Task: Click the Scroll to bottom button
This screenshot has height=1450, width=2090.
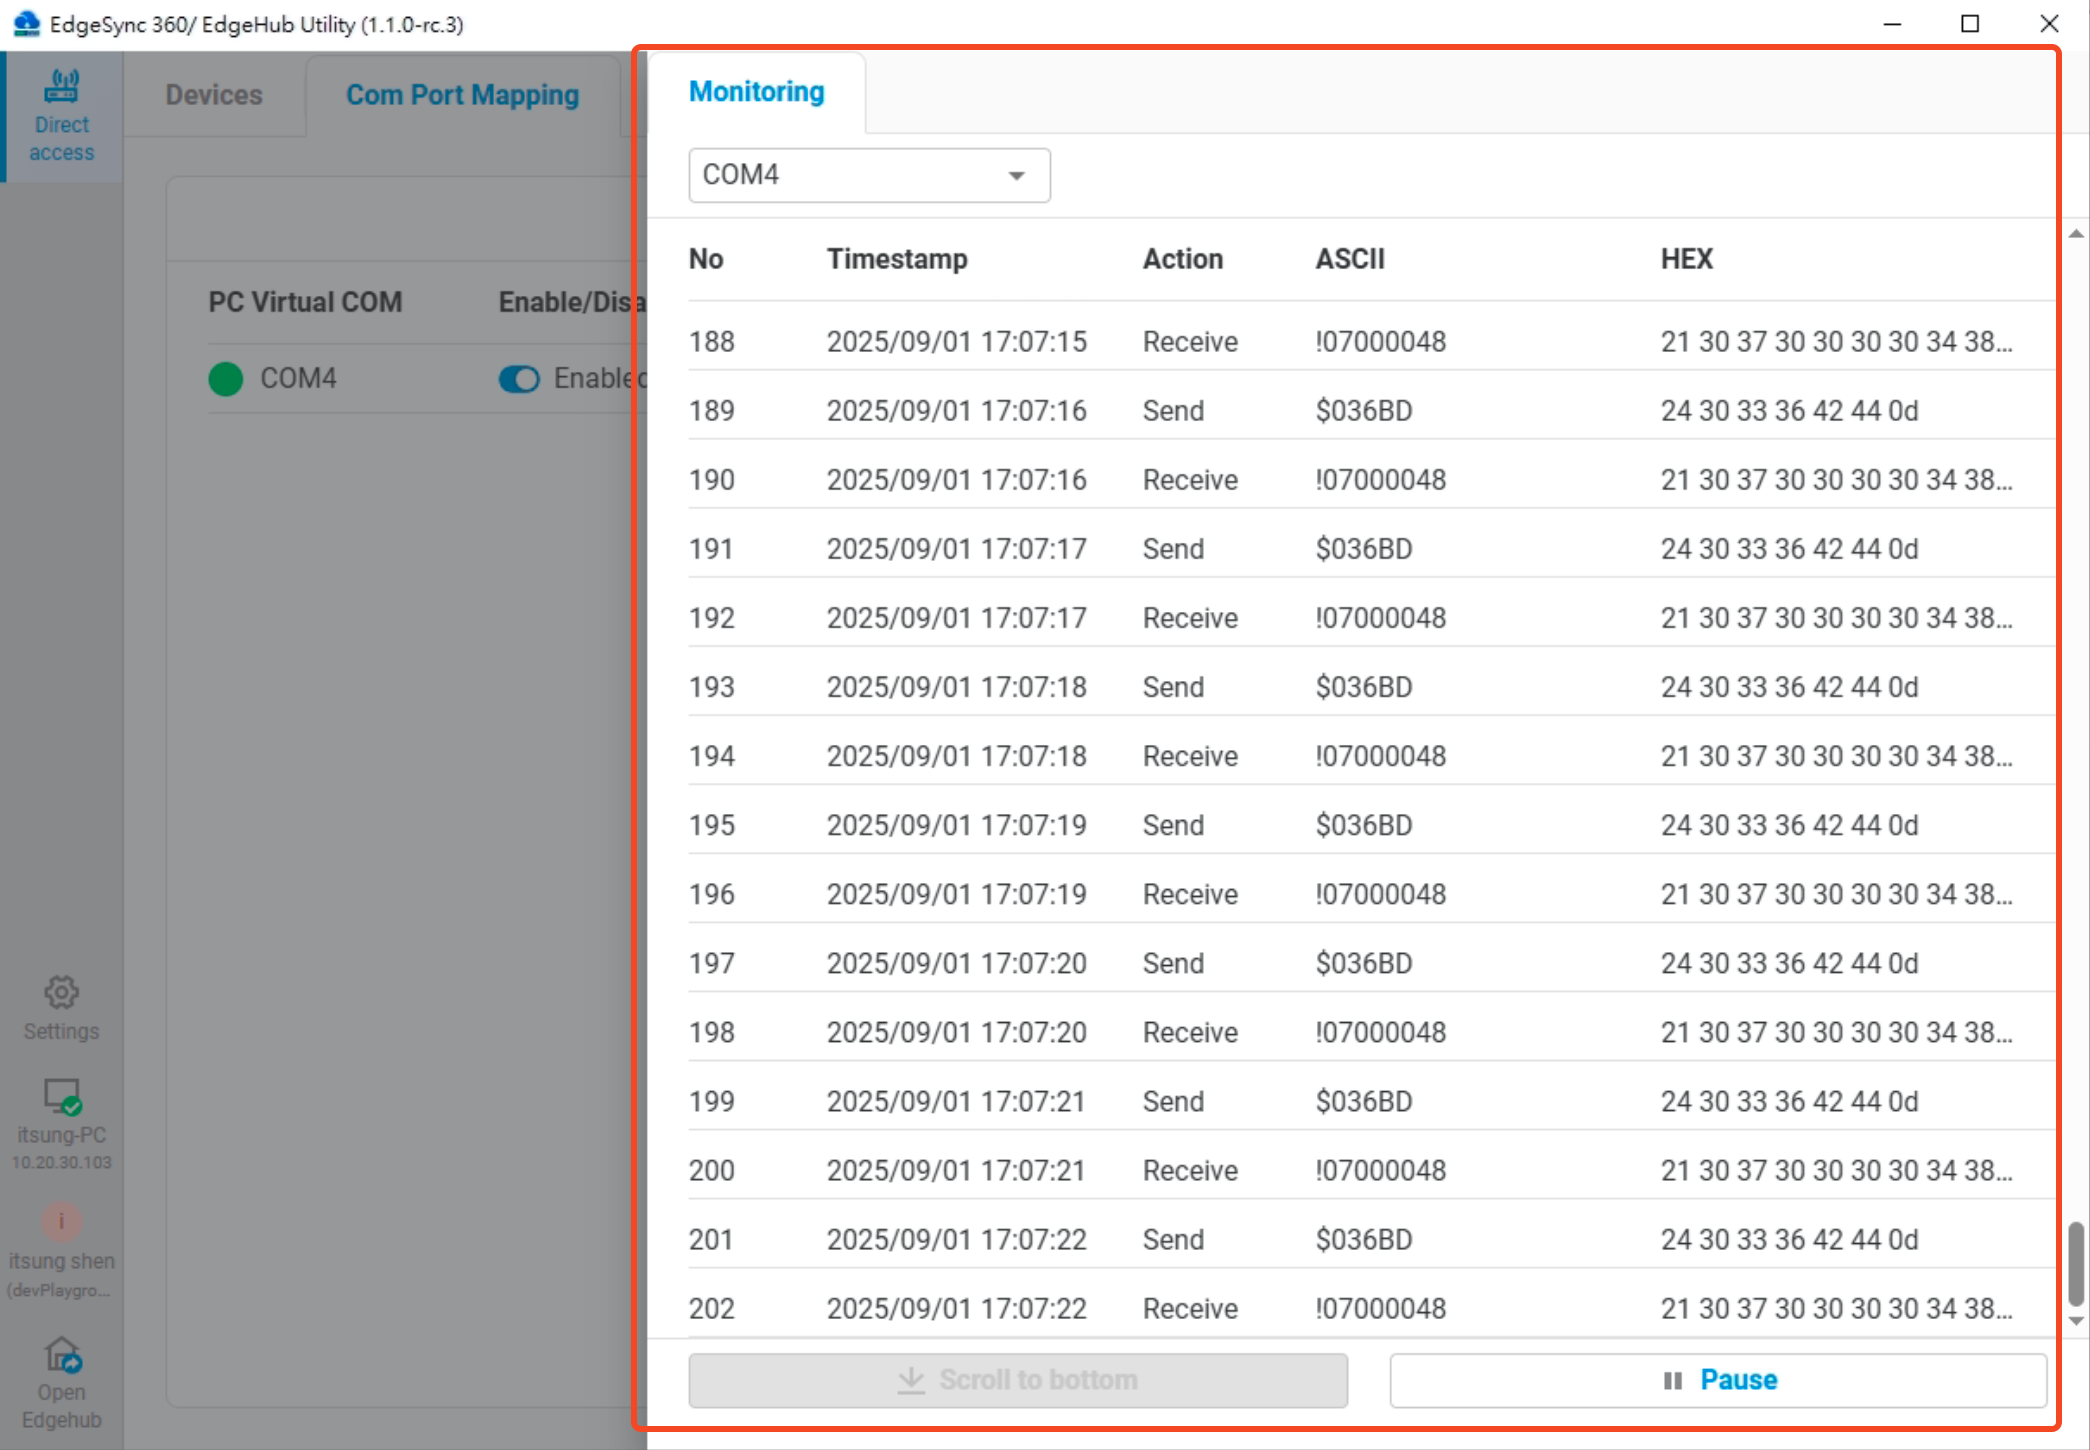Action: (1017, 1379)
